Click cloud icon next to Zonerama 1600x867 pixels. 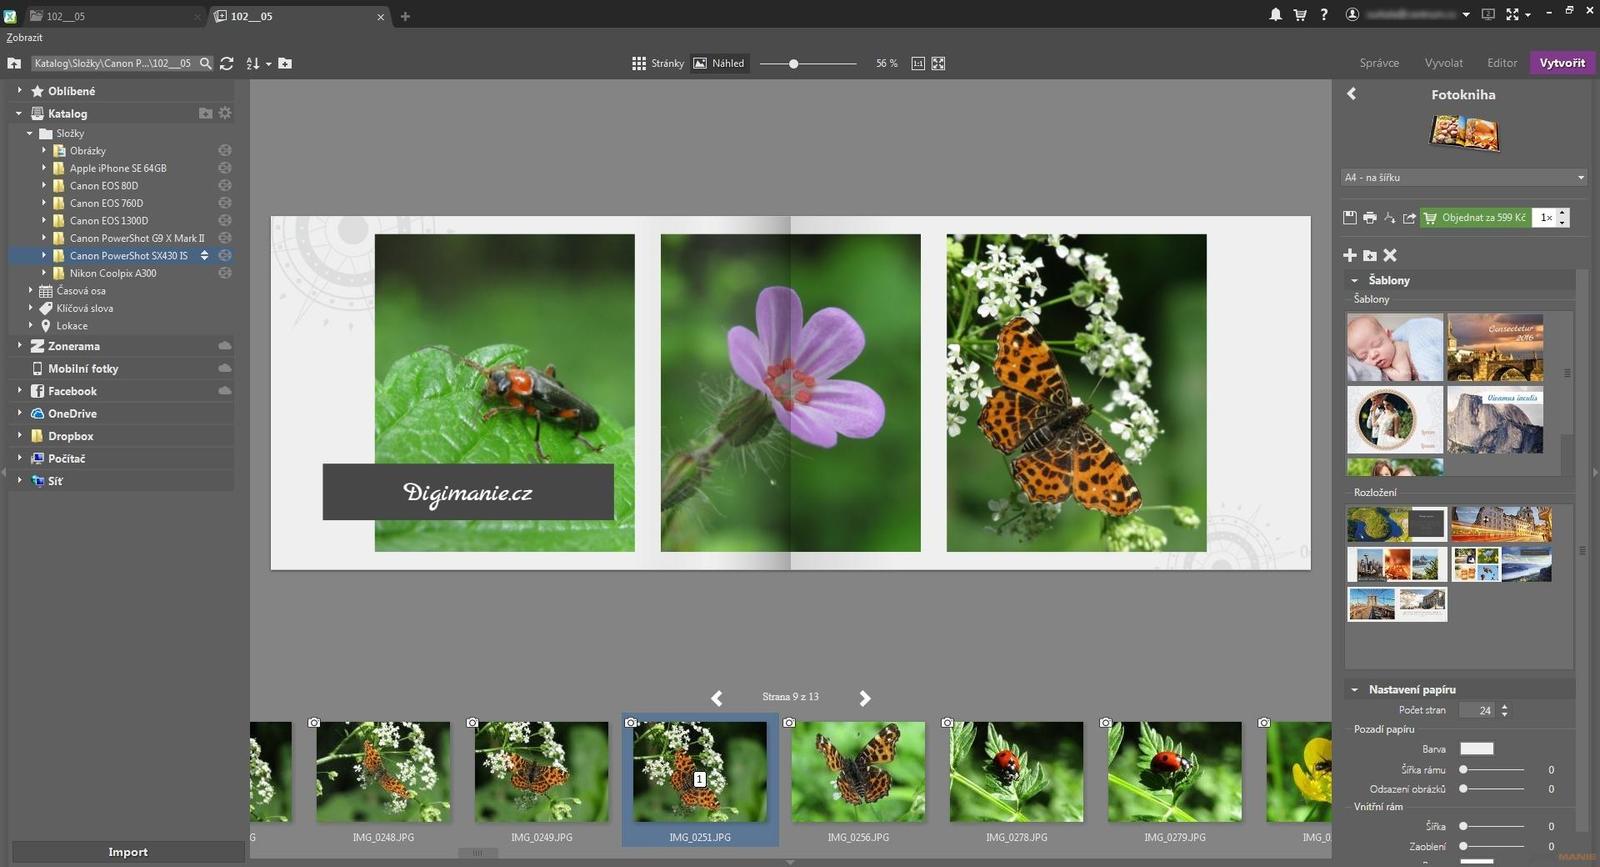(225, 345)
